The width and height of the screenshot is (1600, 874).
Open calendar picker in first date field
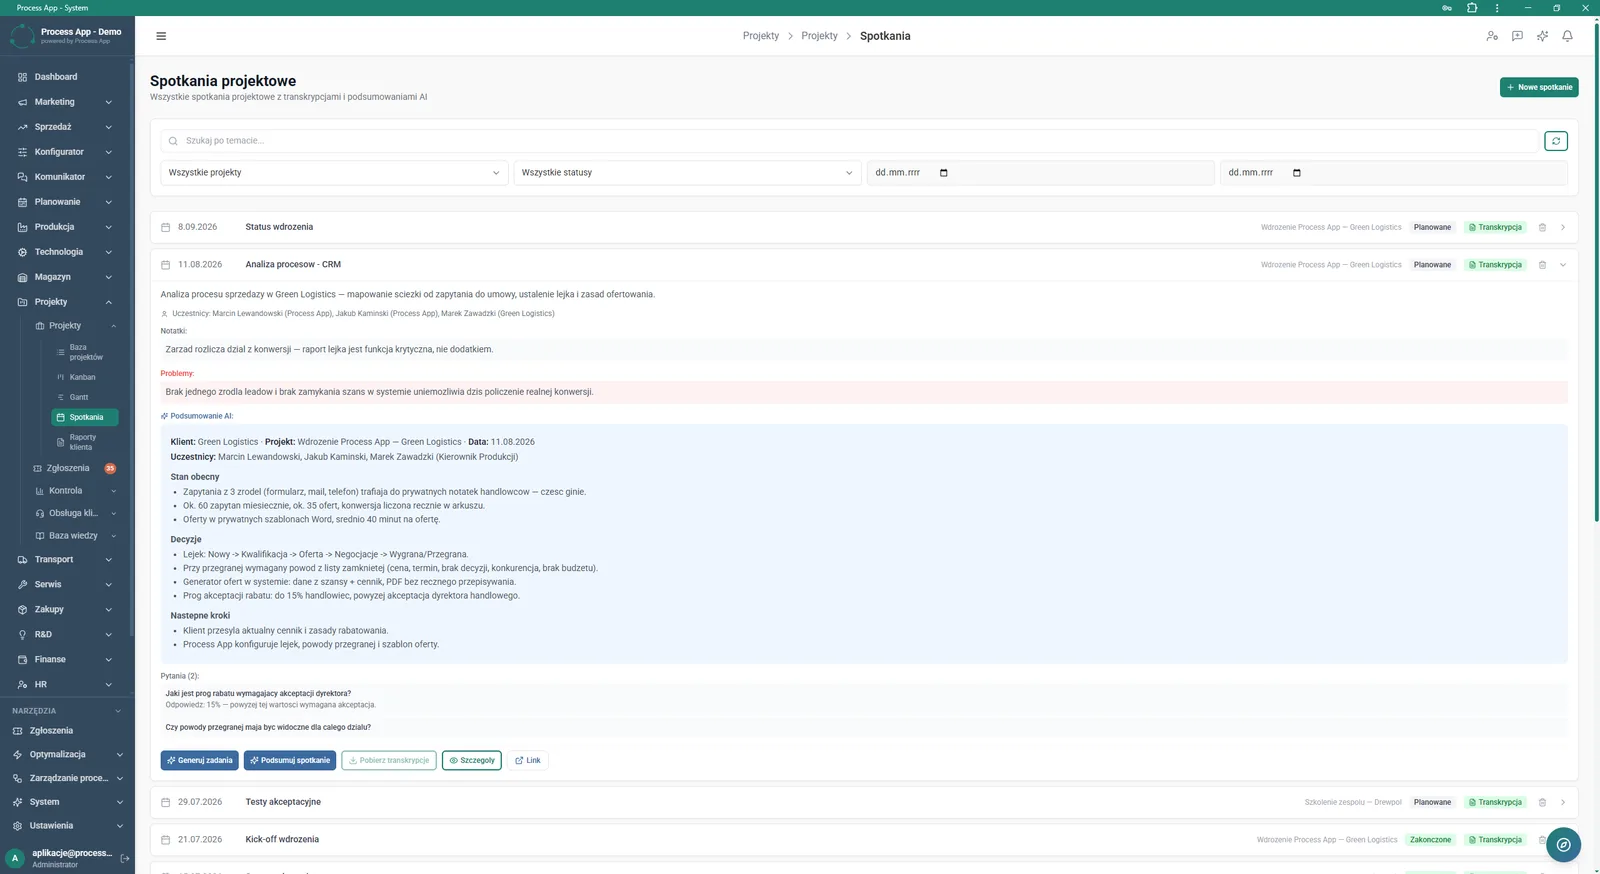pos(944,173)
